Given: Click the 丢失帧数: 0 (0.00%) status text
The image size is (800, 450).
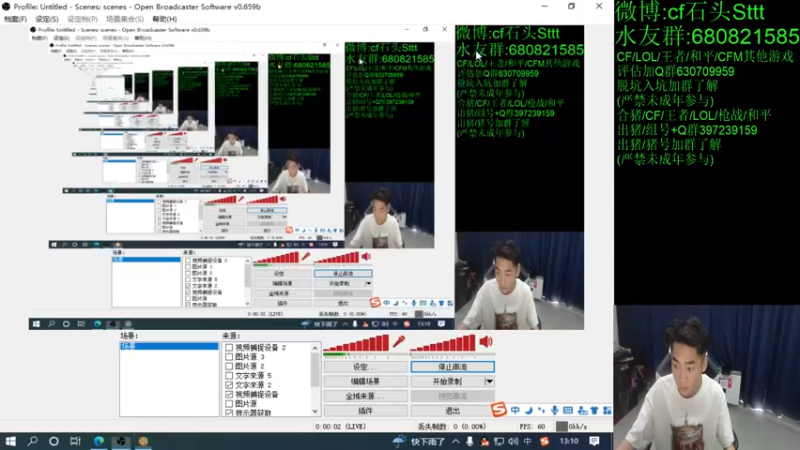Looking at the screenshot, I should pos(452,427).
